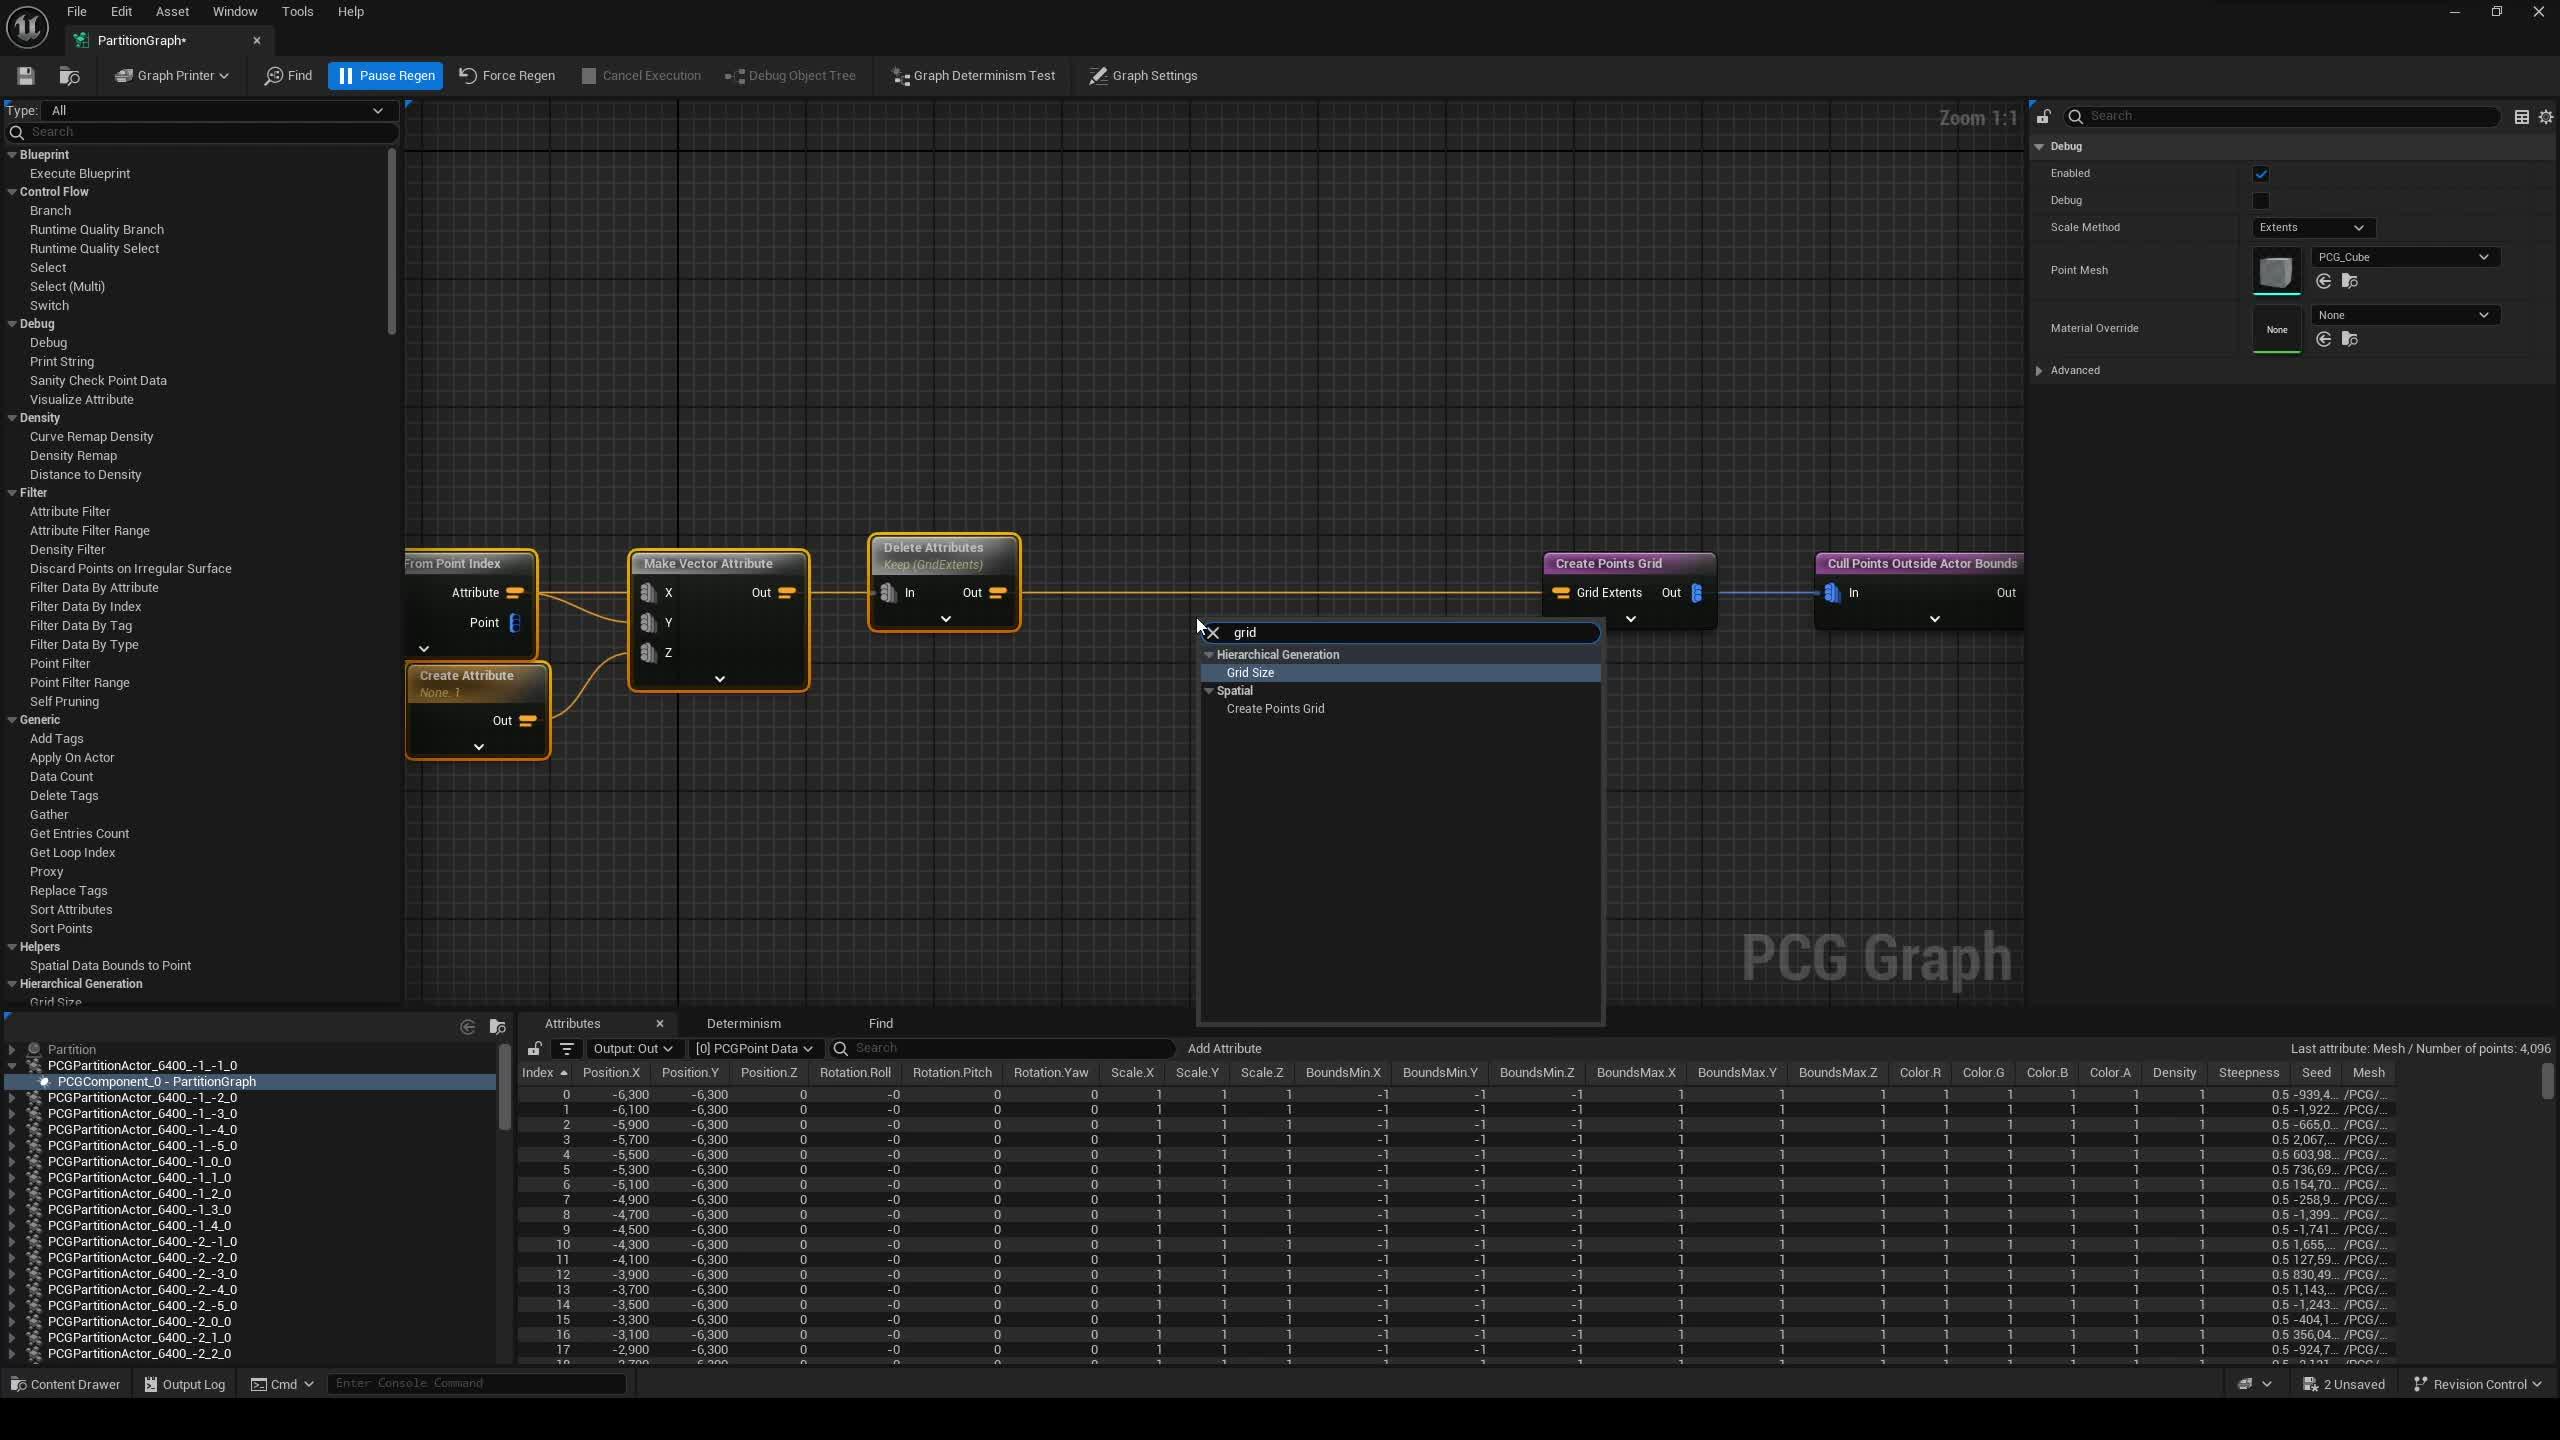
Task: Enable the Debug checkbox
Action: (x=2260, y=201)
